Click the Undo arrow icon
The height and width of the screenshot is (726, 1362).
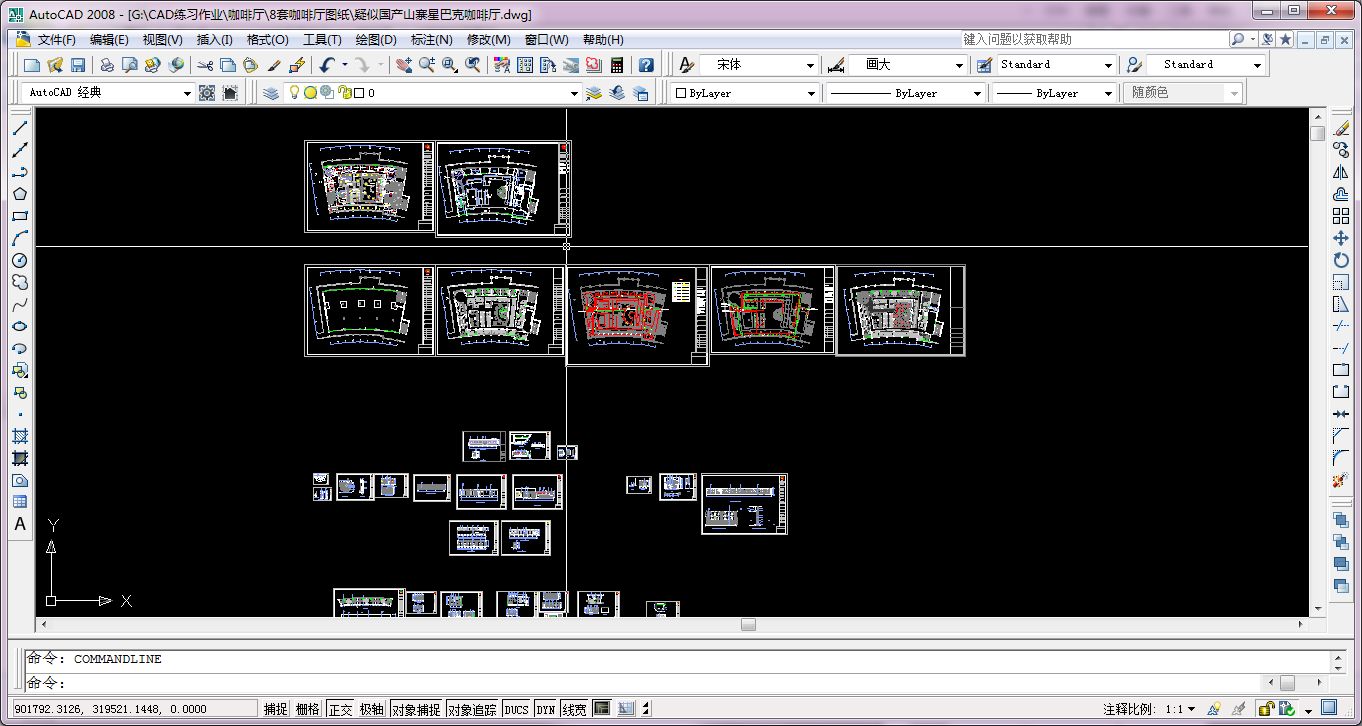(x=326, y=65)
